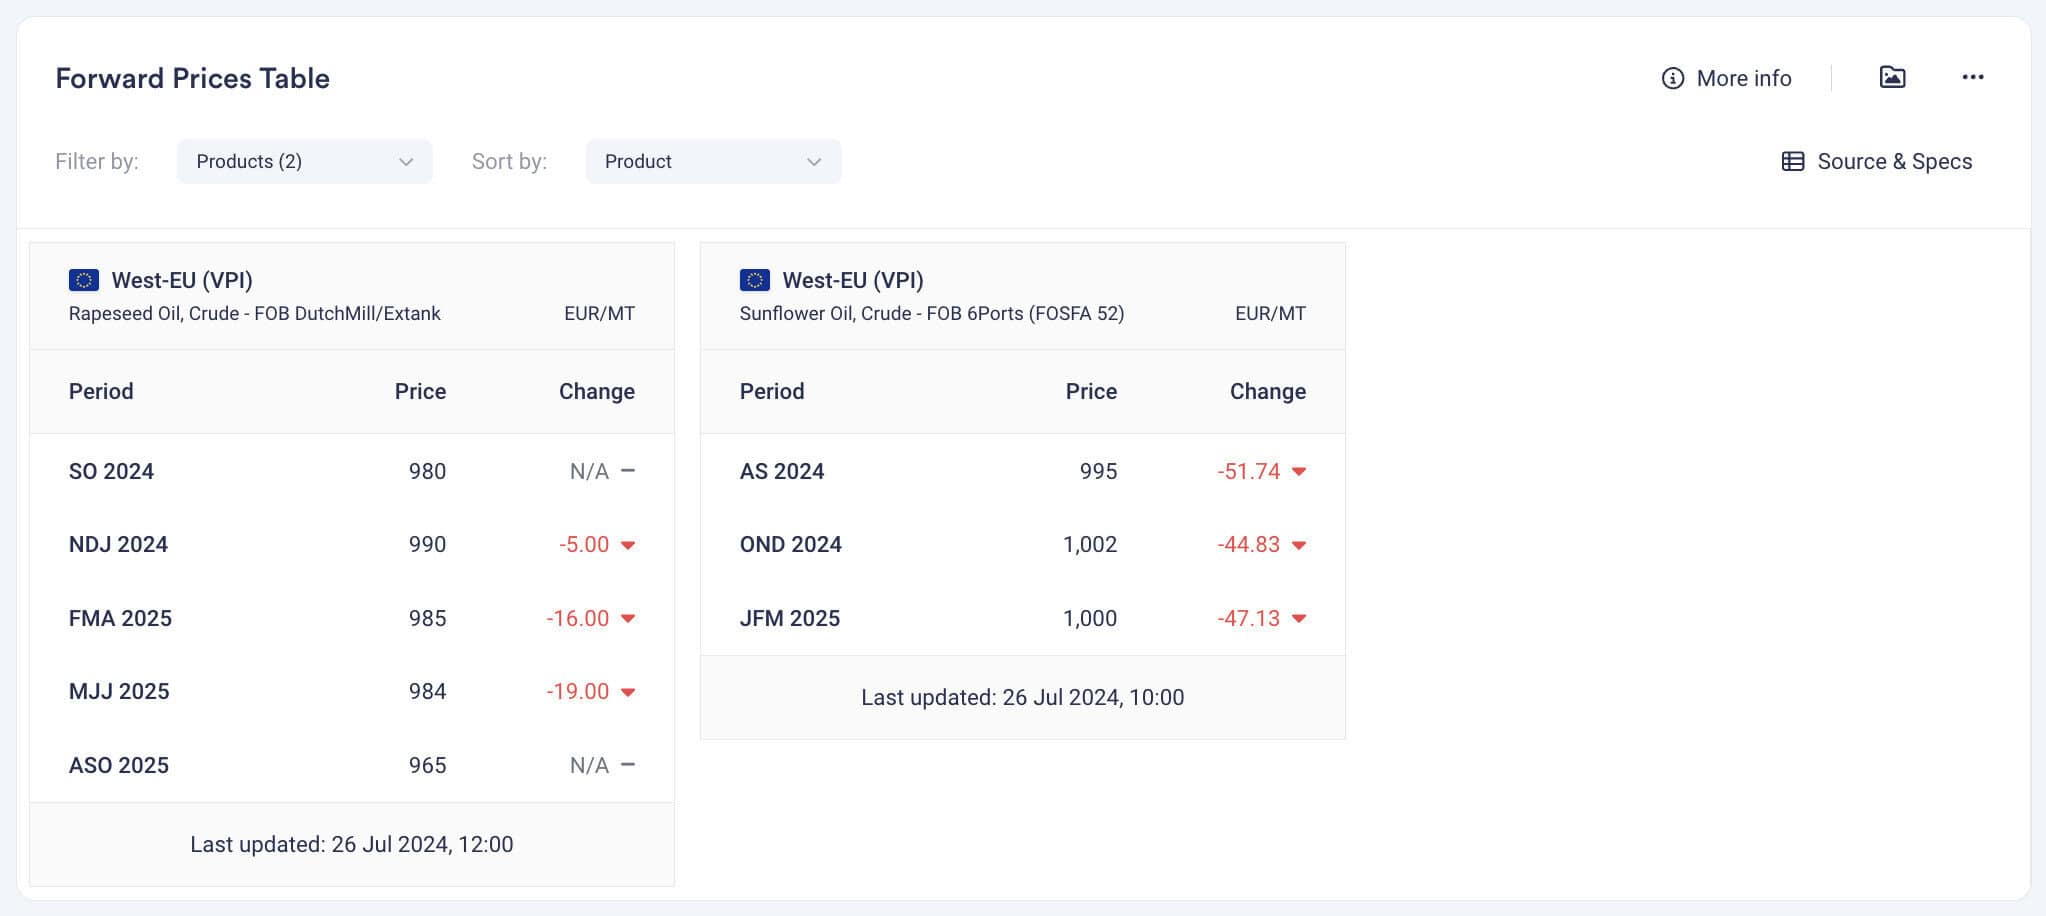Open the image export icon

point(1892,77)
